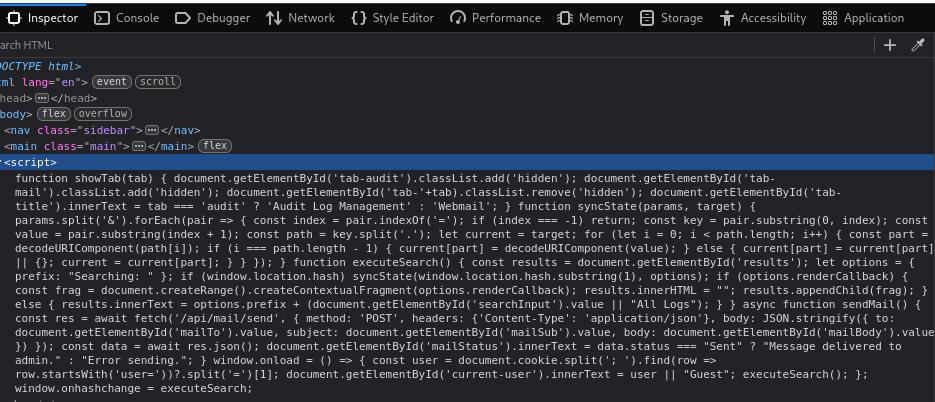Image resolution: width=935 pixels, height=402 pixels.
Task: Click the overflow badge on body
Action: (103, 114)
